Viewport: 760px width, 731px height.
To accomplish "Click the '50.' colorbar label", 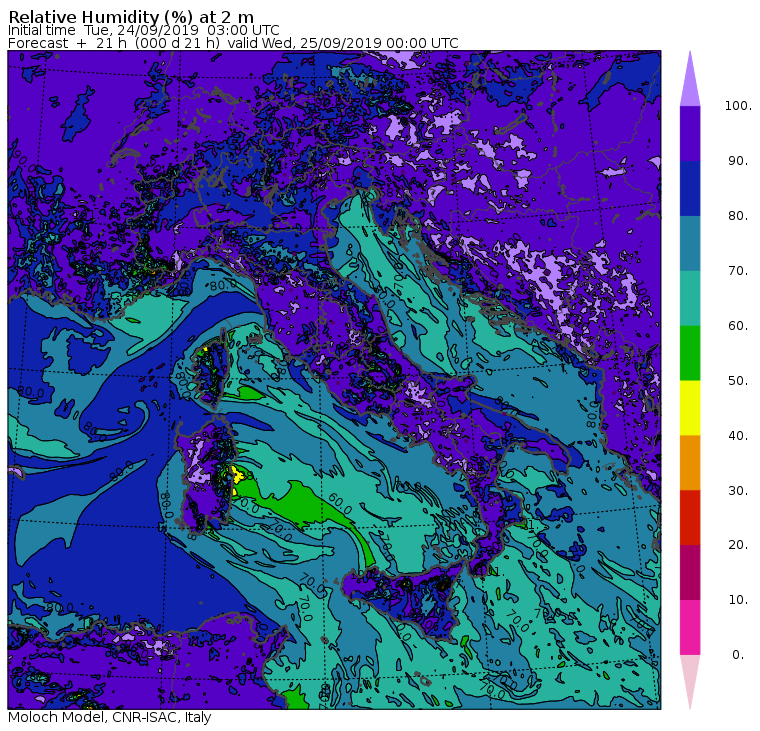I will click(x=738, y=381).
